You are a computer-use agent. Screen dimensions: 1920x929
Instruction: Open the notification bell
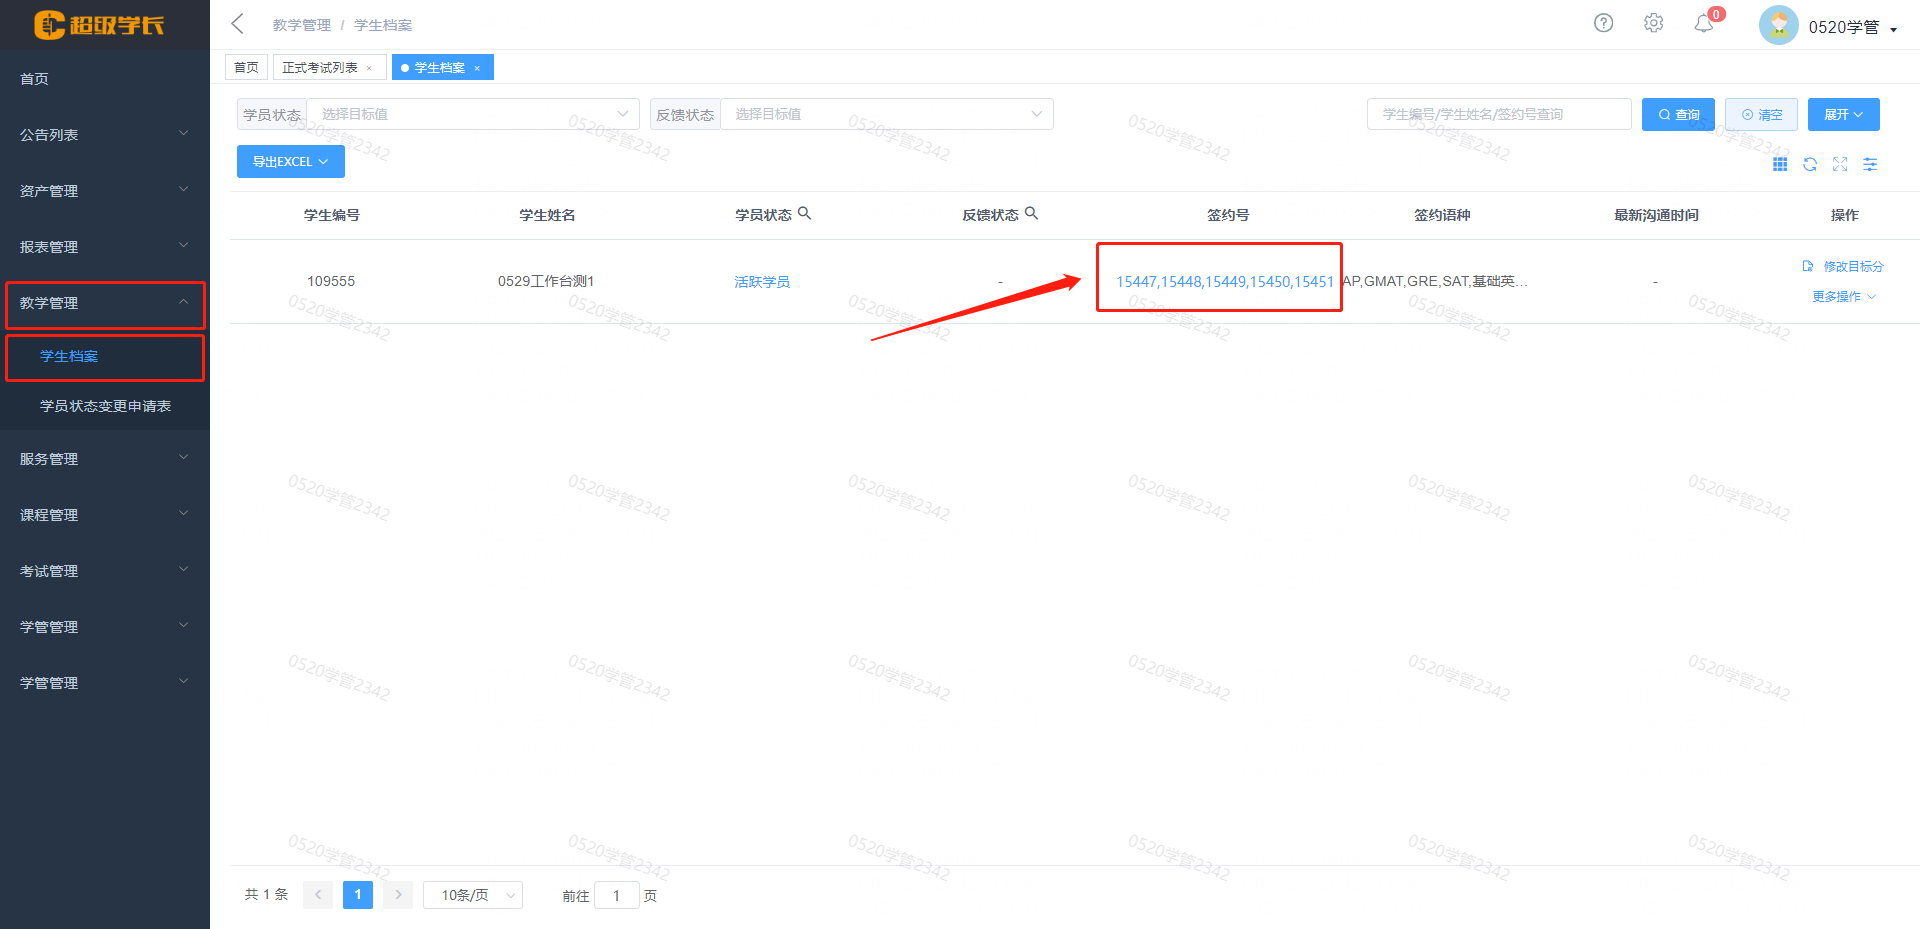click(x=1704, y=24)
